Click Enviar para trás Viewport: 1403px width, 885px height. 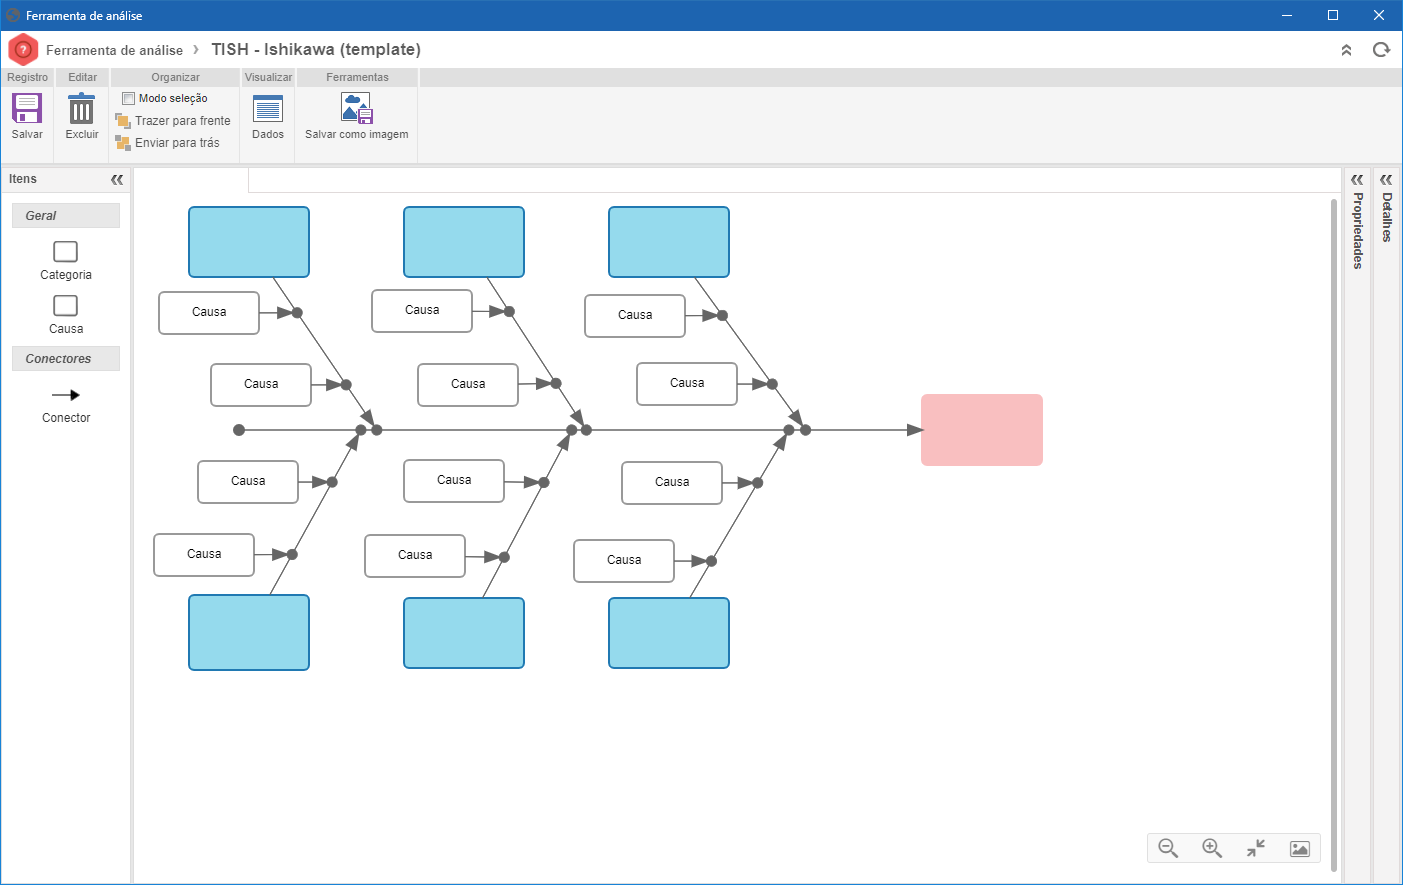168,143
